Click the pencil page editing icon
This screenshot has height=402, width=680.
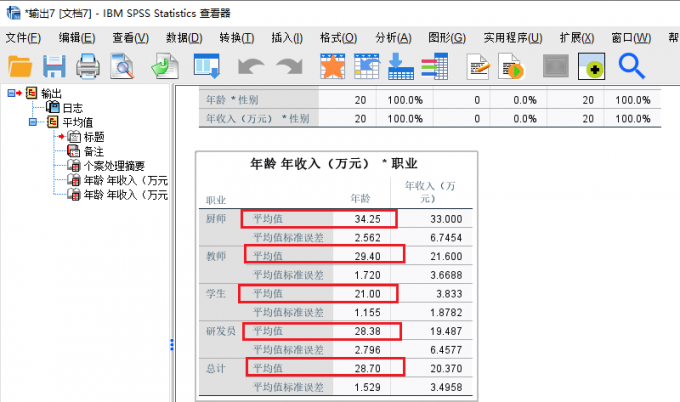[479, 66]
